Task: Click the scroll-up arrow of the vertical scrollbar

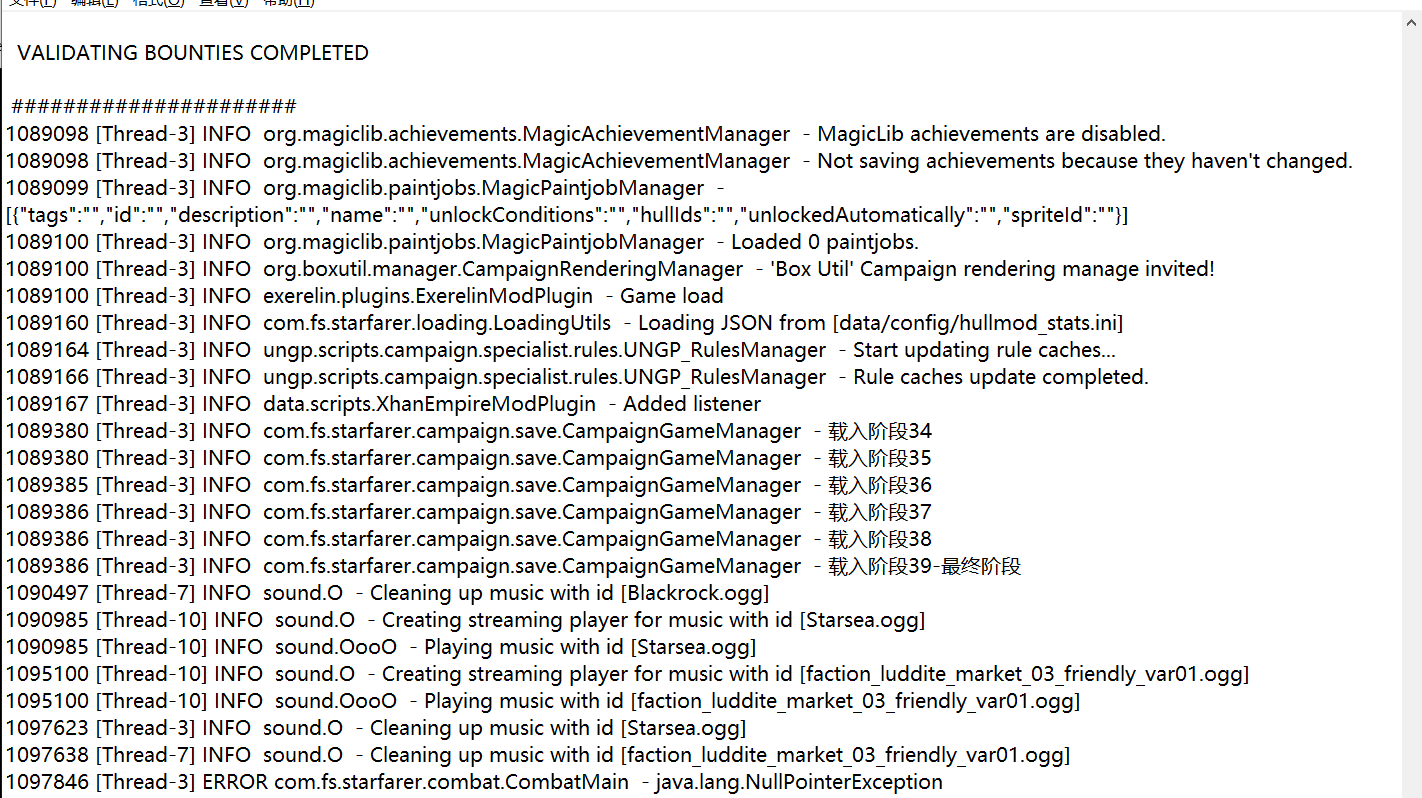Action: [x=1411, y=22]
